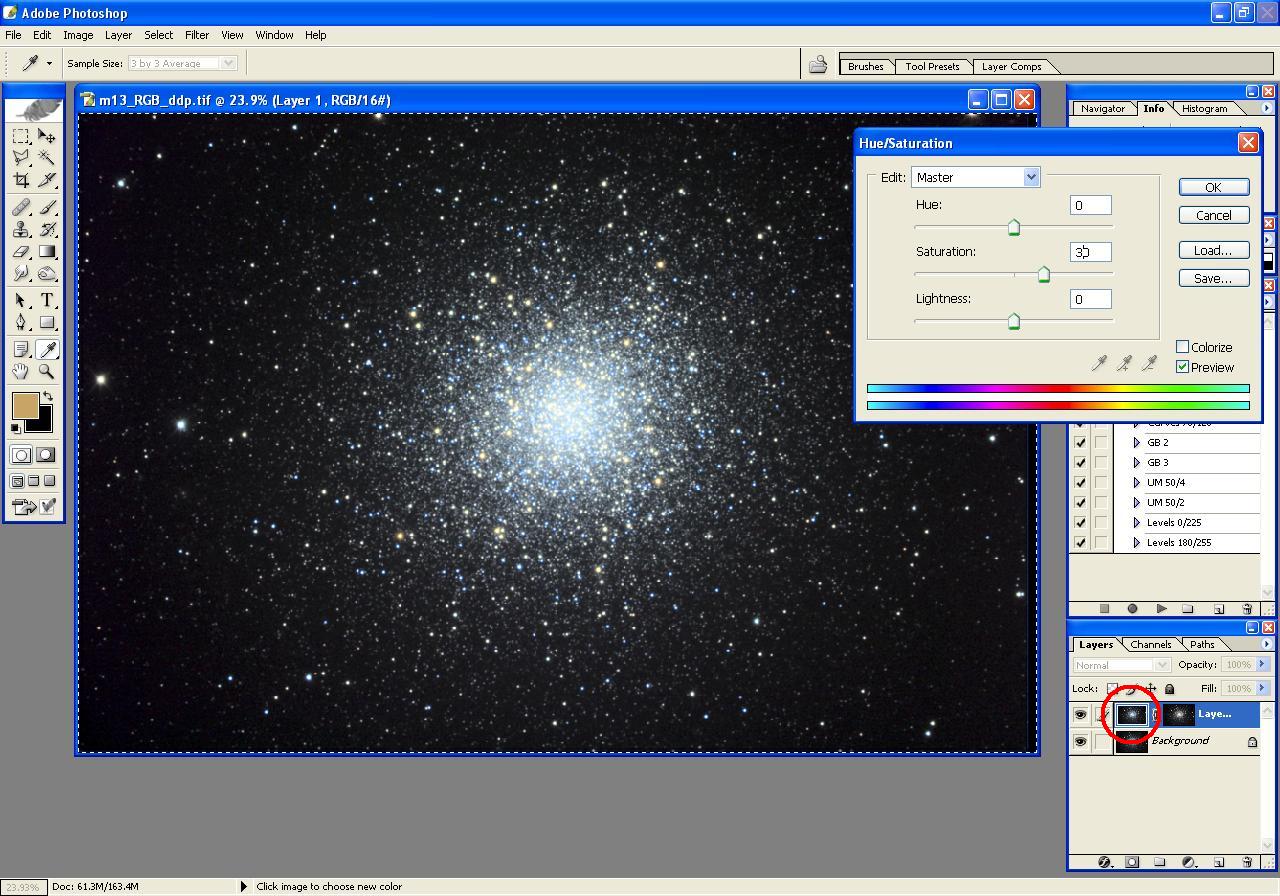Pick the Type tool
1280x896 pixels.
tap(47, 300)
